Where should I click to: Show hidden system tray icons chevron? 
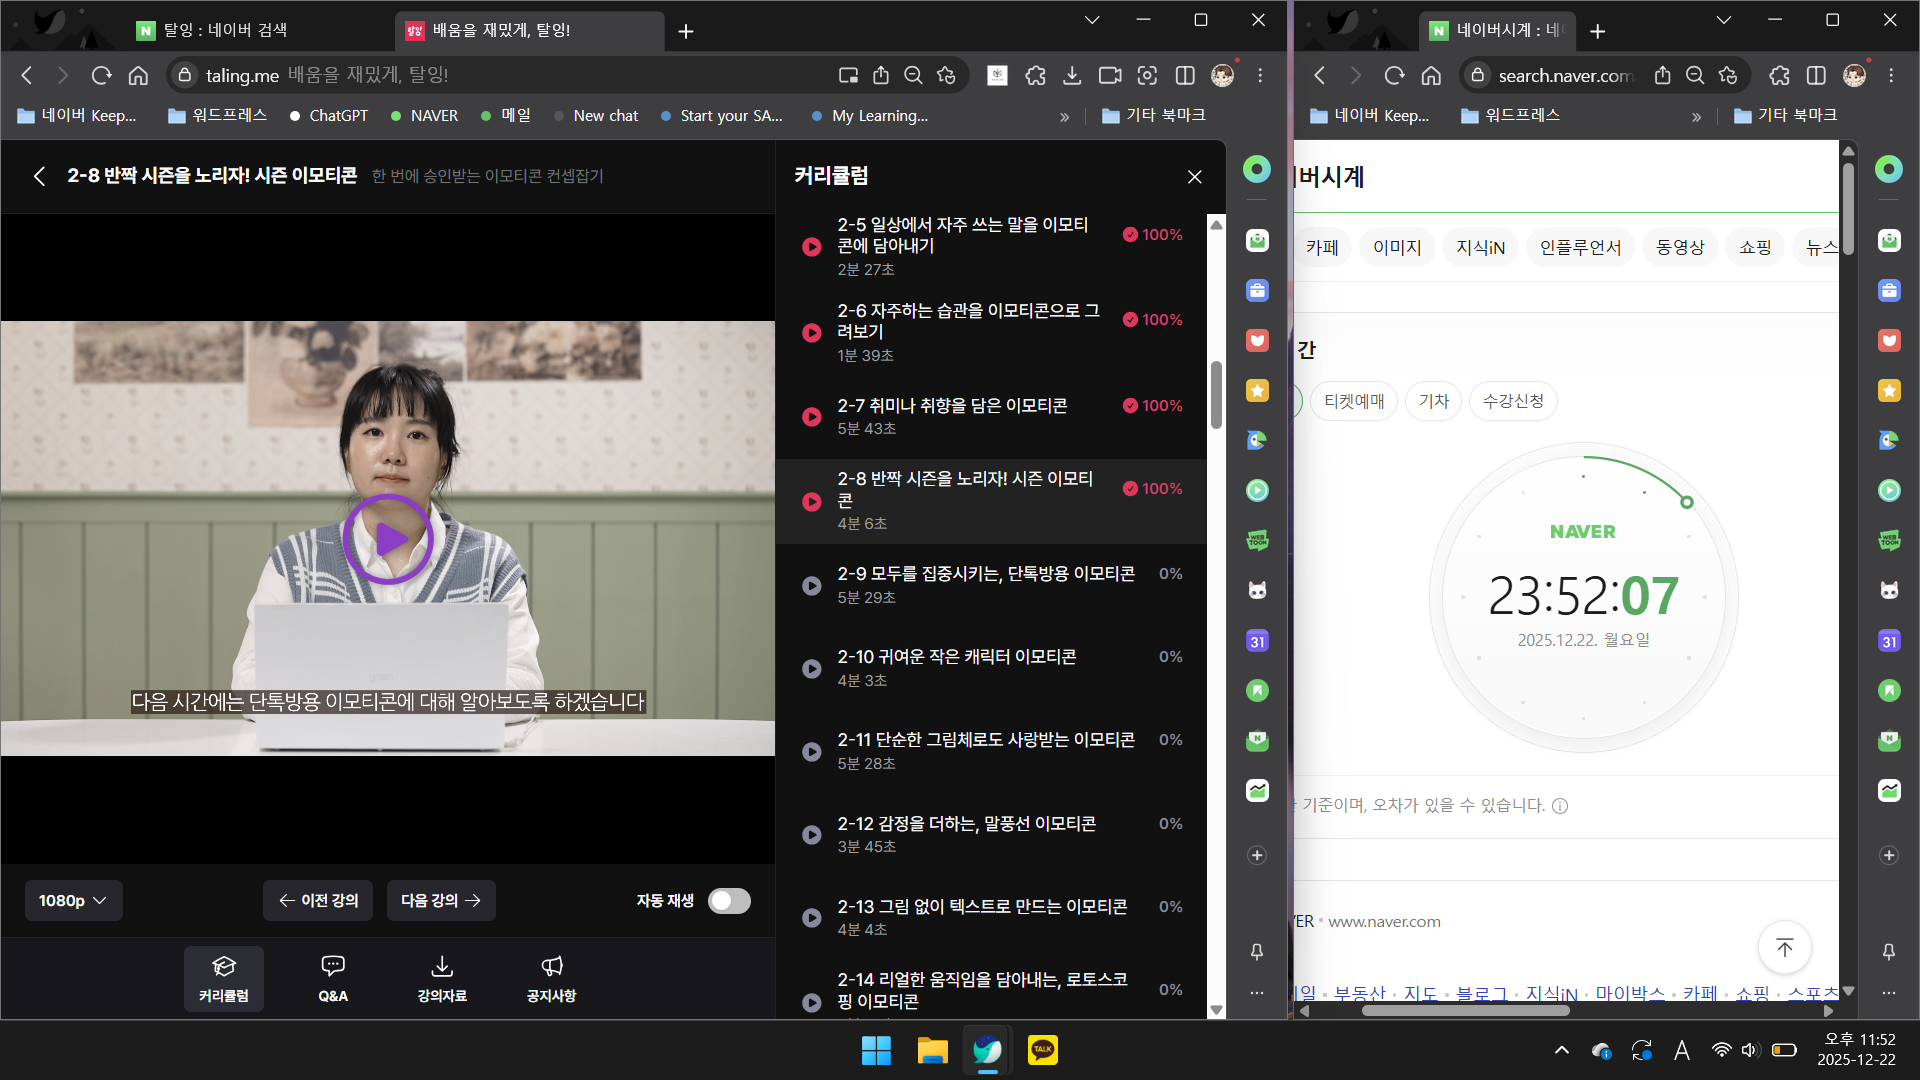pos(1561,1050)
